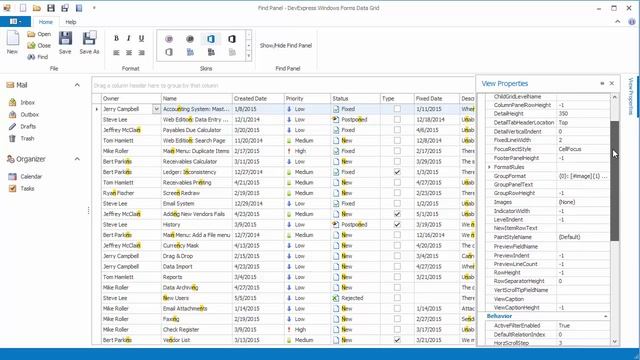The image size is (640, 360).
Task: Click properties panel scroll down arrow
Action: (x=615, y=342)
